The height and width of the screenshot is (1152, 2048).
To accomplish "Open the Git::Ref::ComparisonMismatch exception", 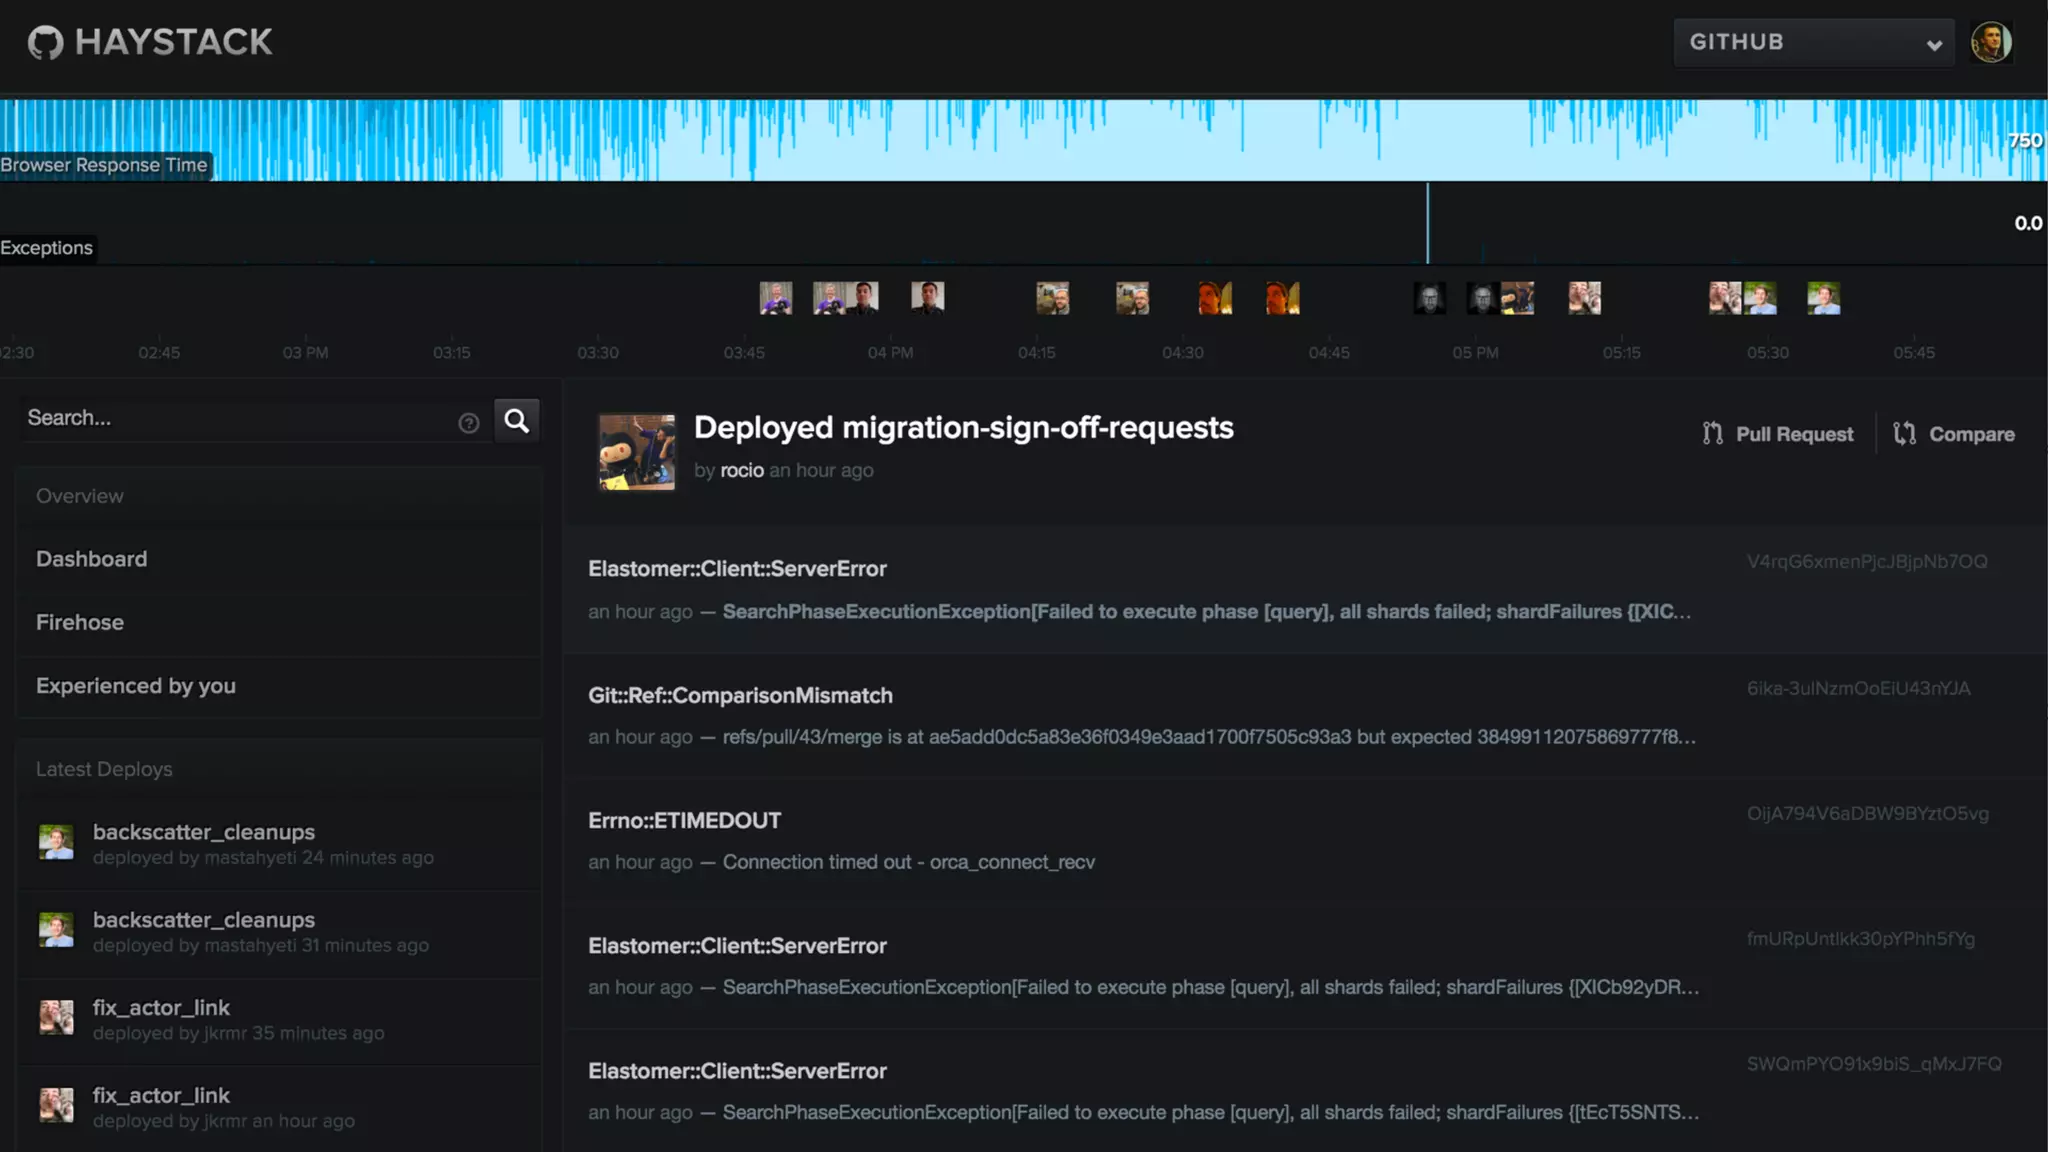I will (740, 696).
